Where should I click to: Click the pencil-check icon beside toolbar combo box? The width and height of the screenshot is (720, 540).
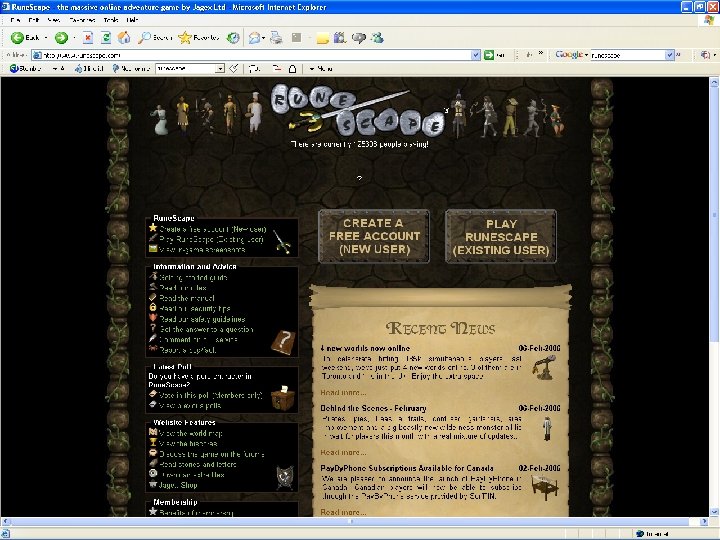coord(234,68)
